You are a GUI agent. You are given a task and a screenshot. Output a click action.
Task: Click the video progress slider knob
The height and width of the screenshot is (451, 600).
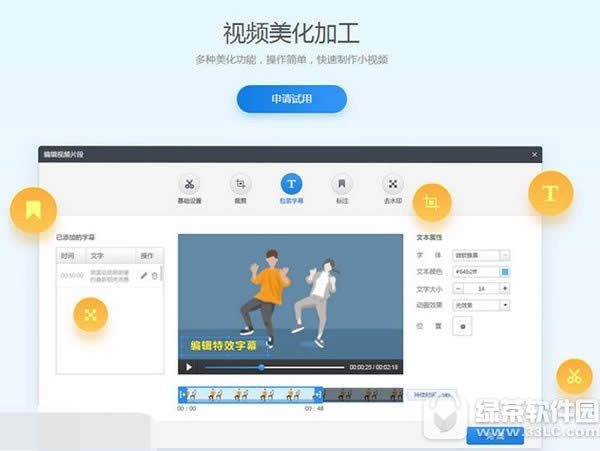(x=261, y=368)
